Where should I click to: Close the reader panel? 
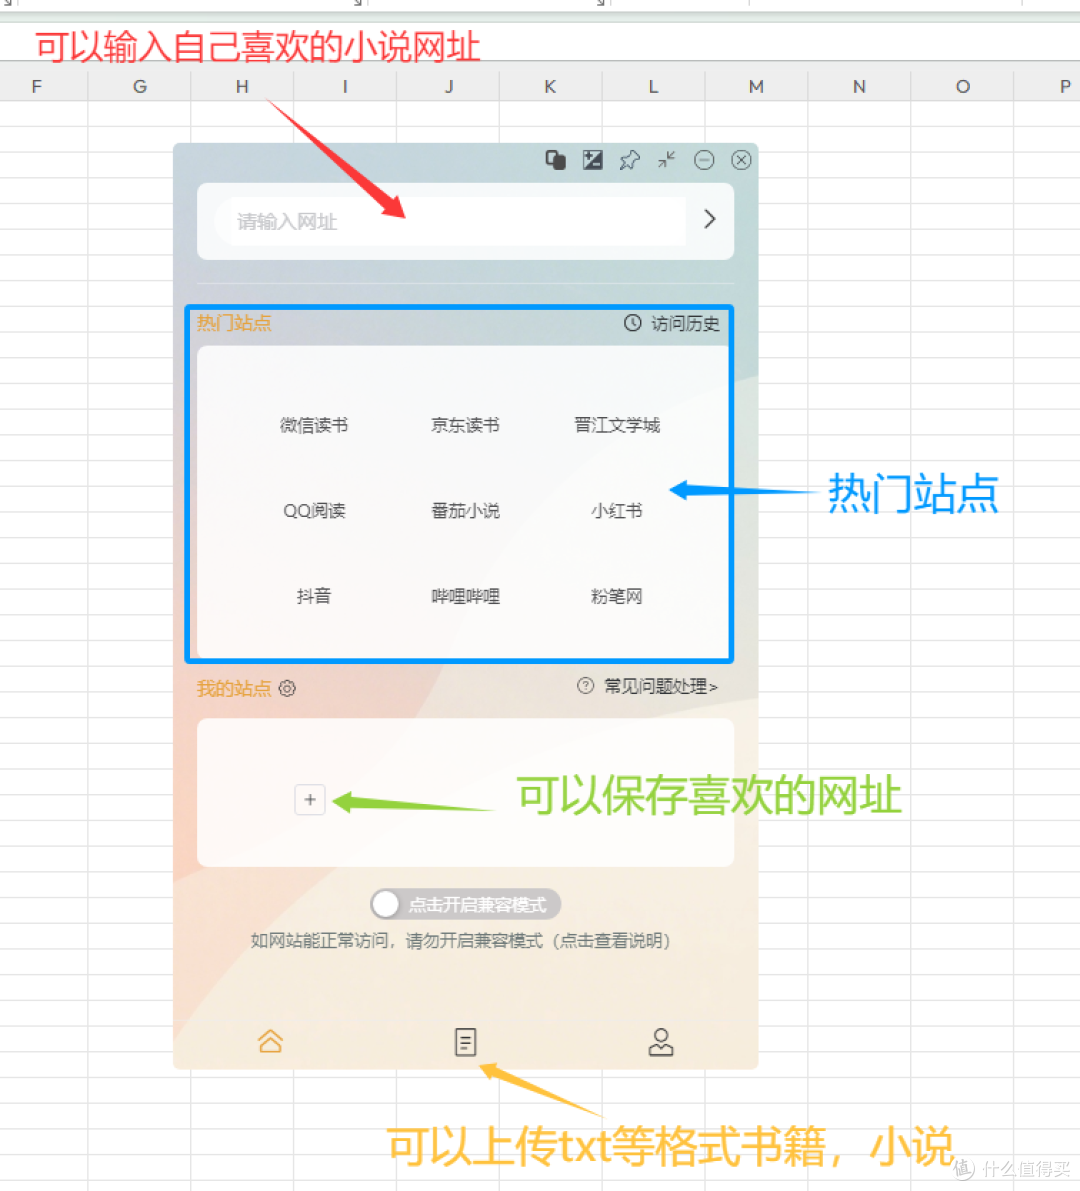pyautogui.click(x=741, y=160)
